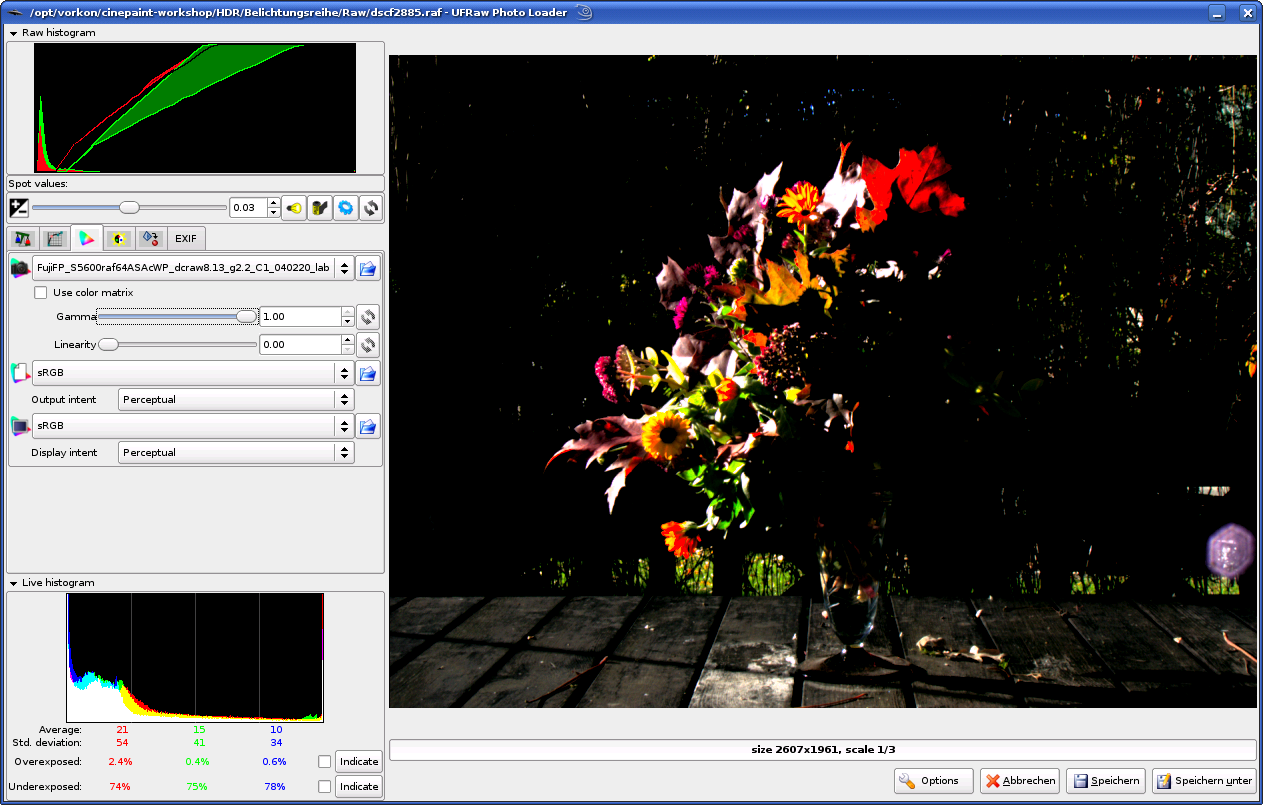Click the film-roll highlight clipping icon

320,208
